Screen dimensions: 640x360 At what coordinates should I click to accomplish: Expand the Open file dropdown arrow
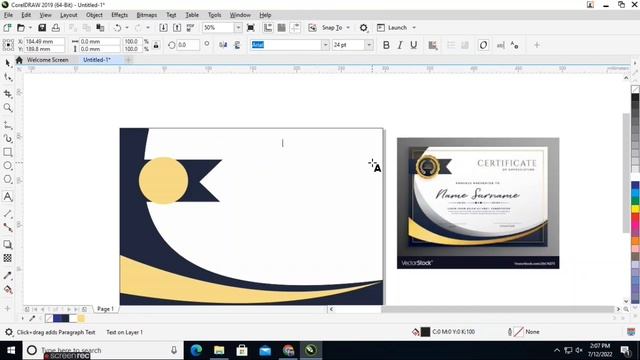pos(30,28)
